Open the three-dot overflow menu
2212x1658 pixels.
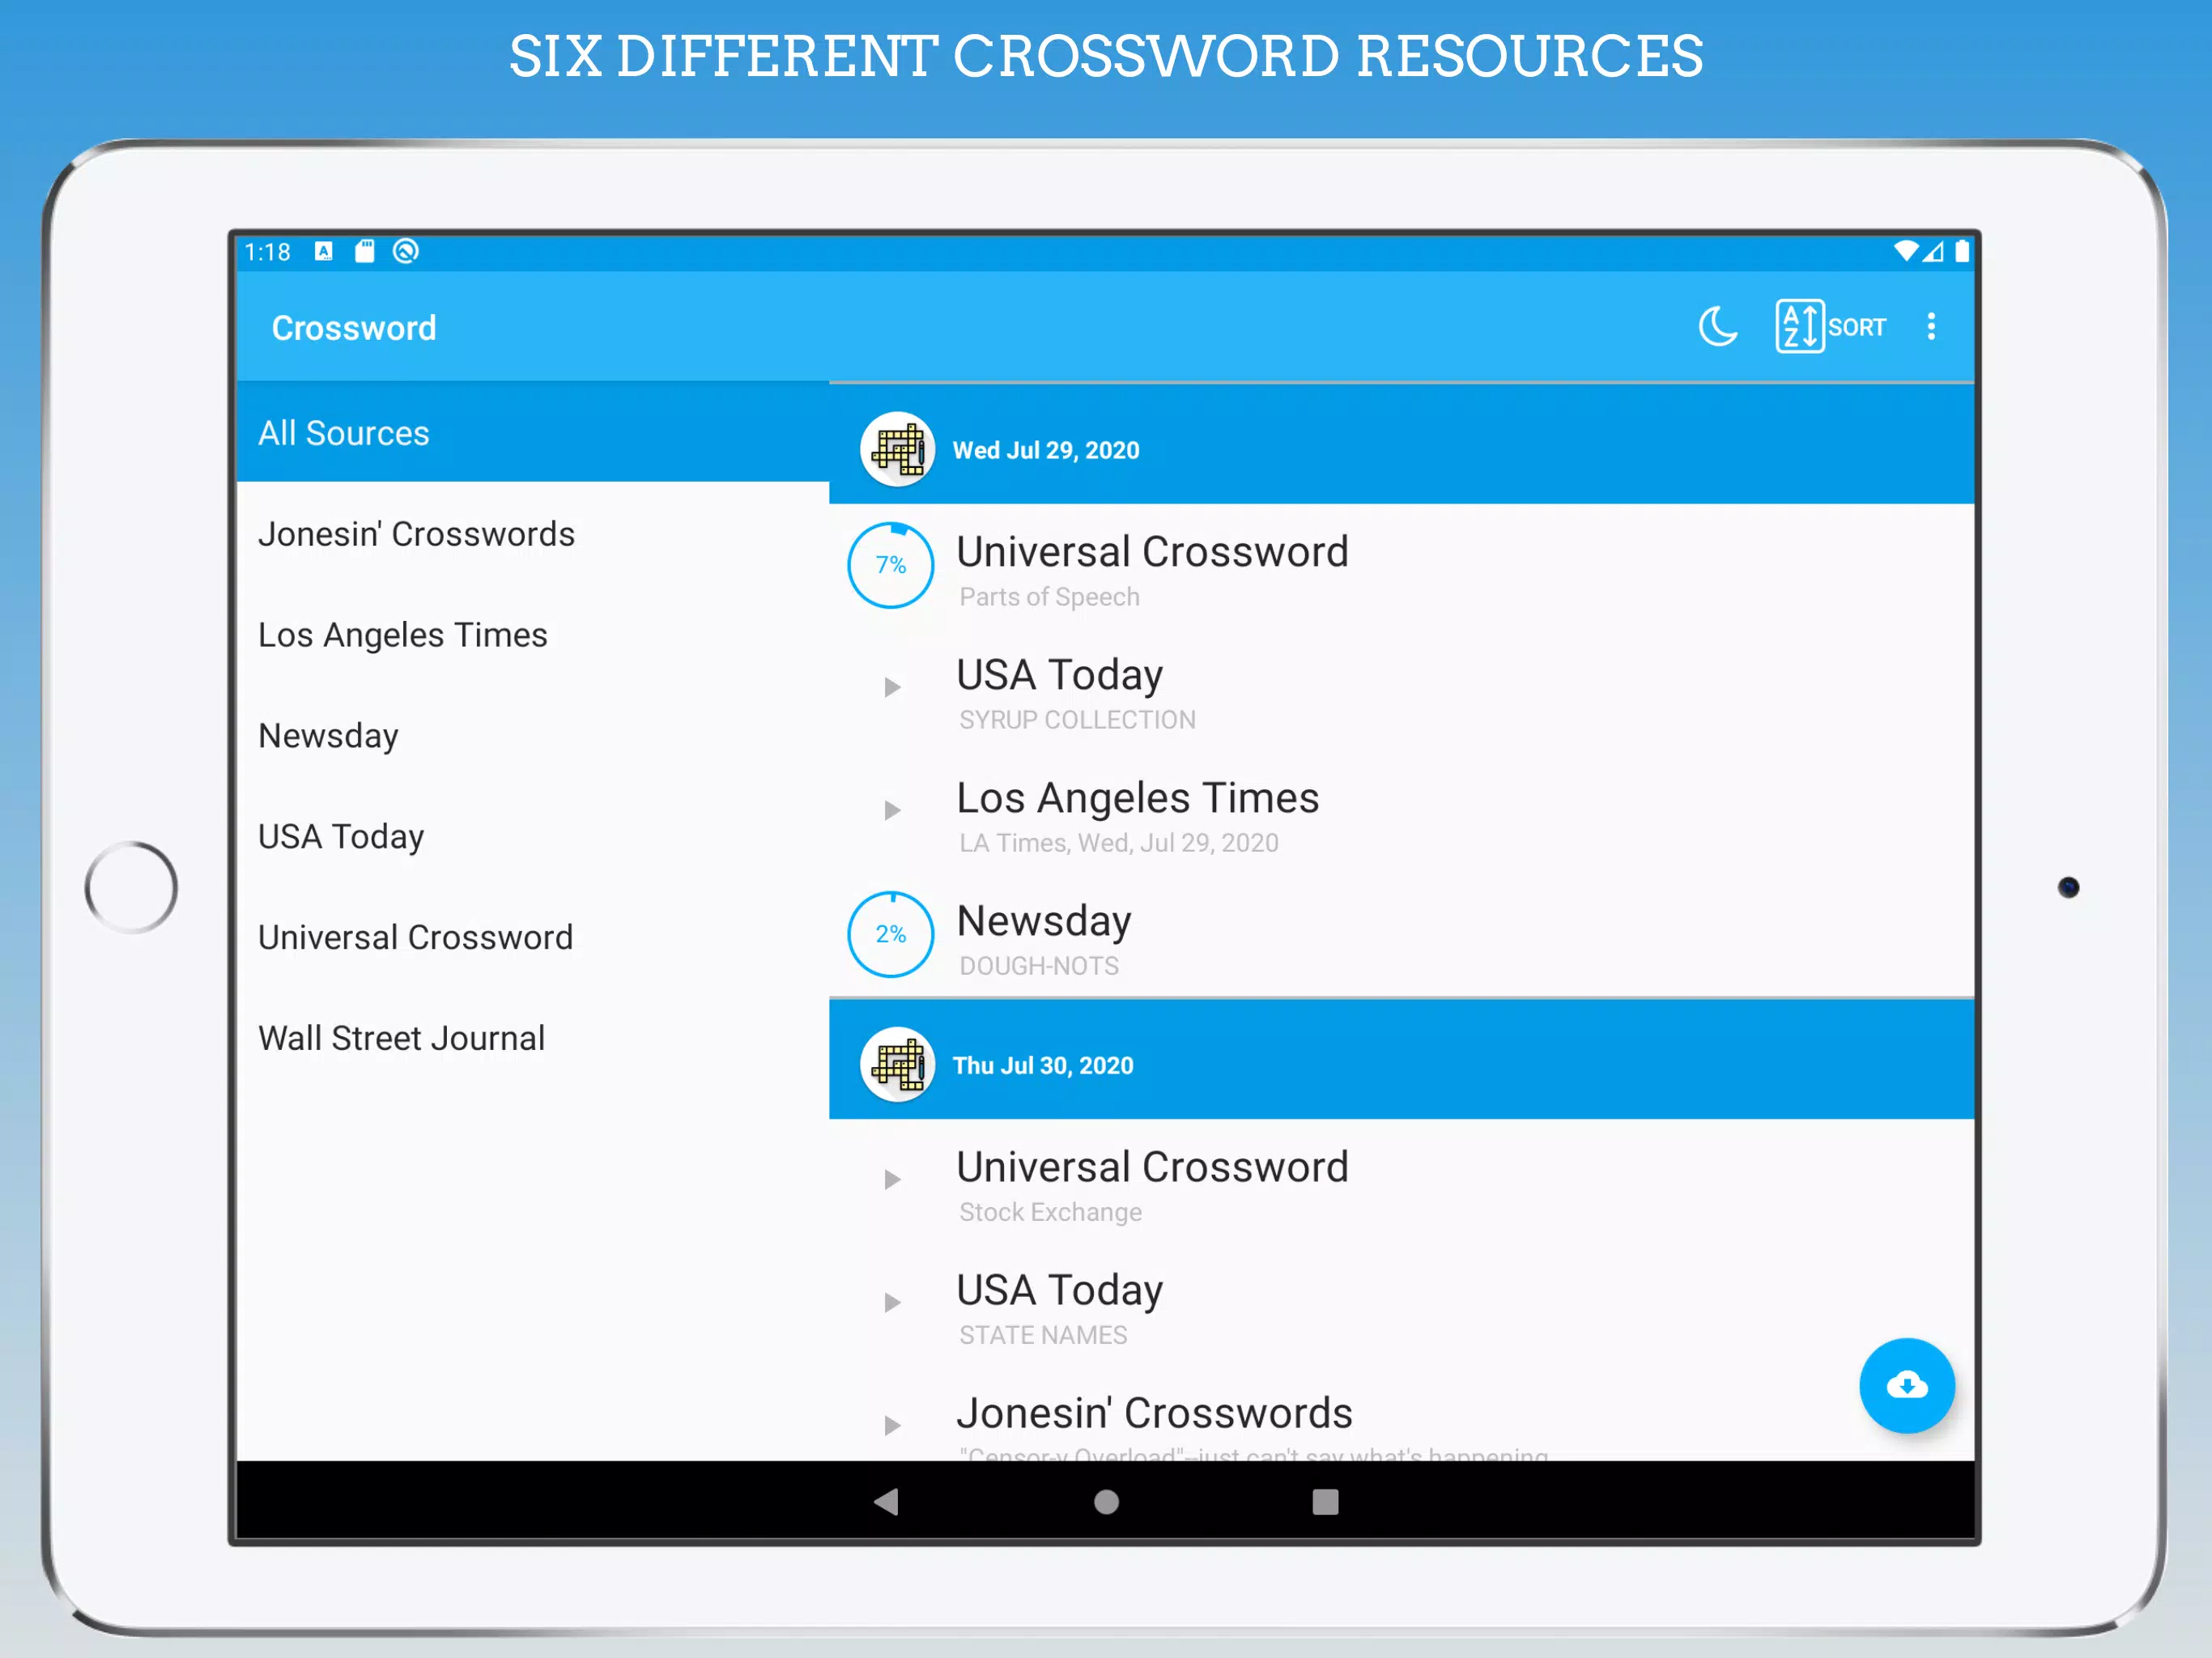pos(1931,327)
